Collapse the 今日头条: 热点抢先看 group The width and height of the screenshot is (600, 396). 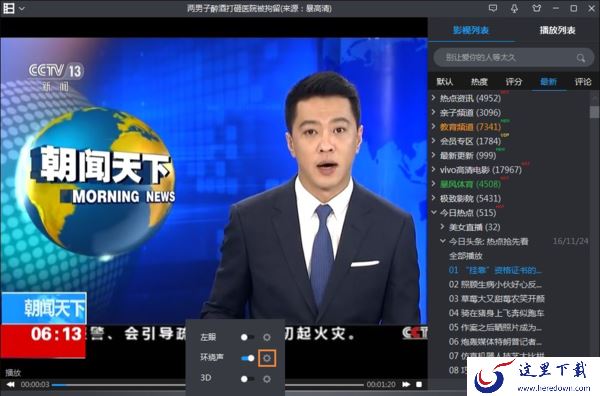pyautogui.click(x=443, y=241)
